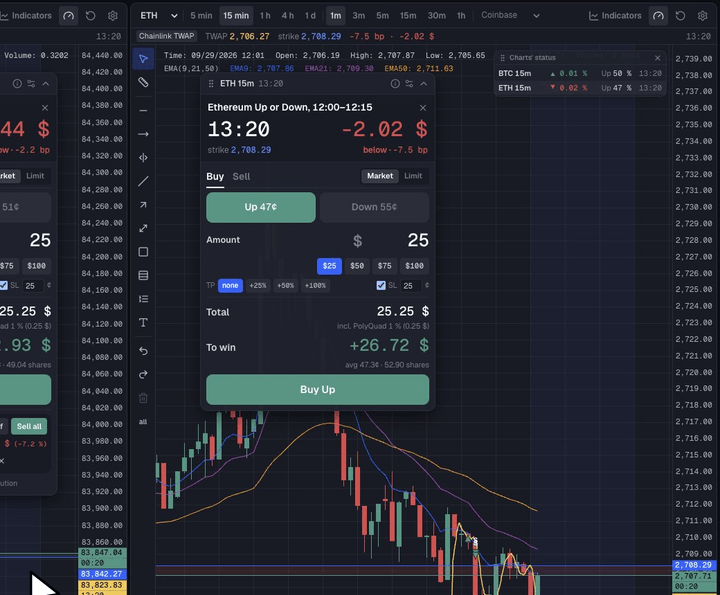Toggle the SL checkbox in ETH 15m panel
This screenshot has width=720, height=595.
click(x=381, y=286)
